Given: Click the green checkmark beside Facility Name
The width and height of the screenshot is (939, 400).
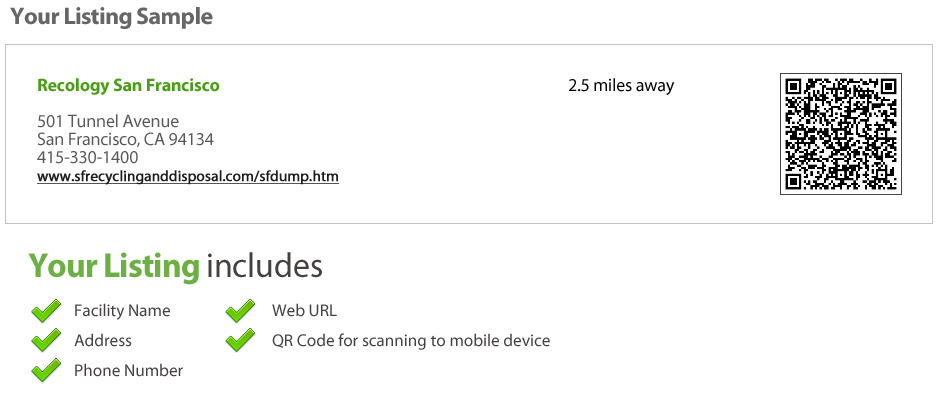Looking at the screenshot, I should click(46, 310).
